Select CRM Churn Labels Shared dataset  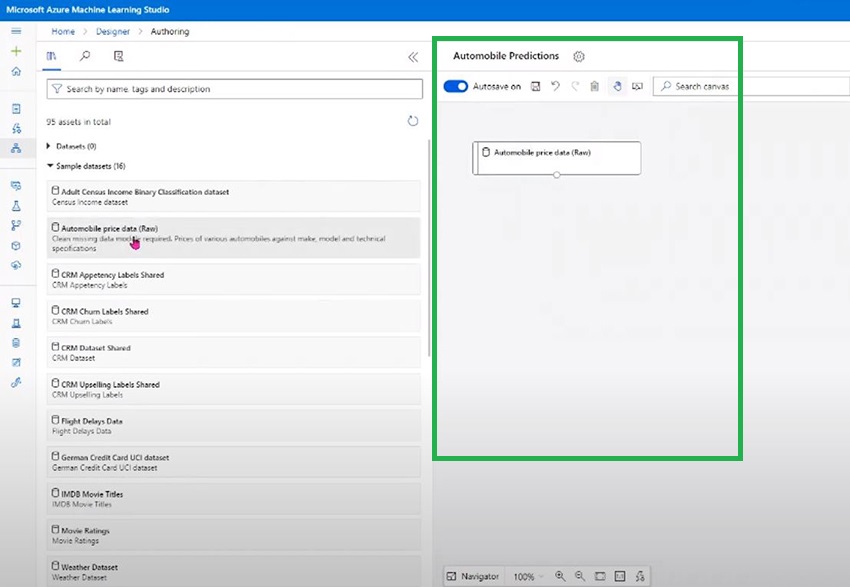pyautogui.click(x=234, y=315)
